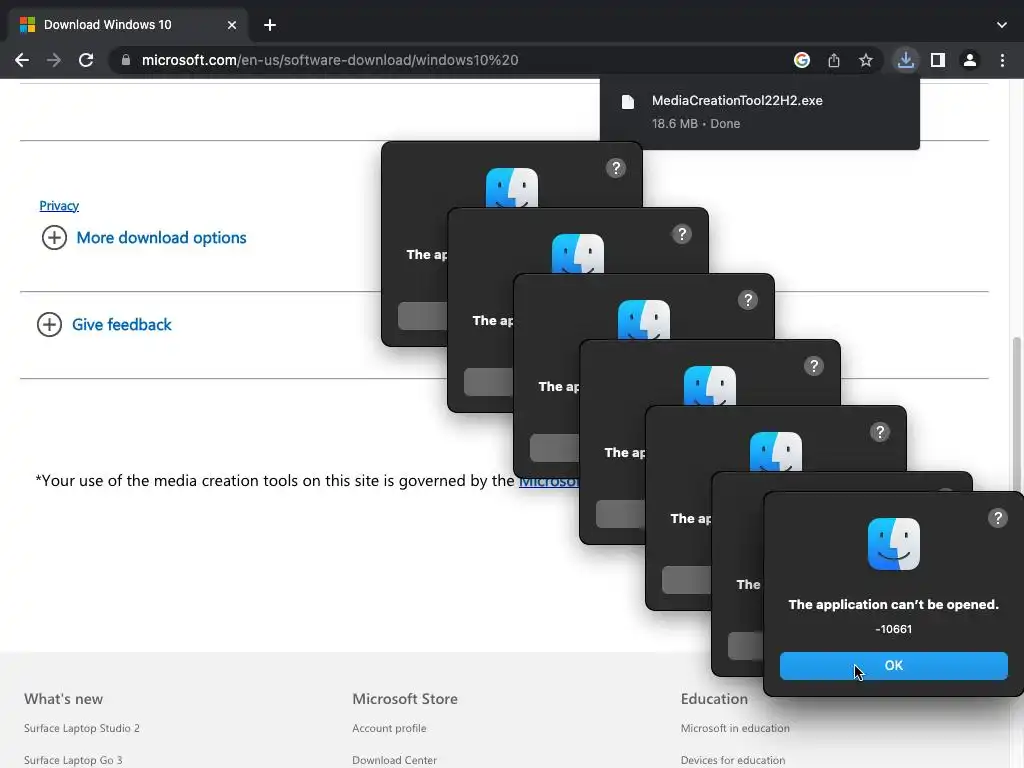Click the plus circle beside Give feedback
The height and width of the screenshot is (768, 1024).
(49, 325)
